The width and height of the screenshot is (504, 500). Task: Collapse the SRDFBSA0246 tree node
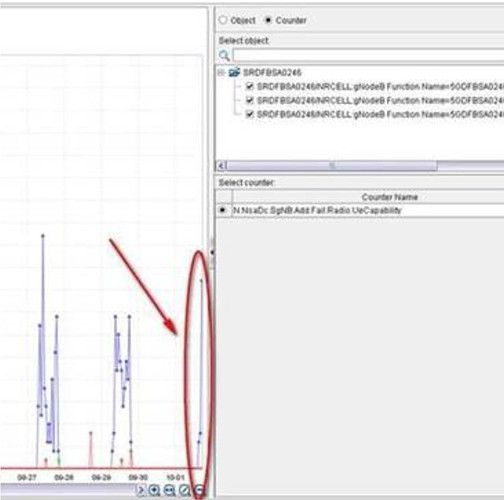pyautogui.click(x=221, y=72)
